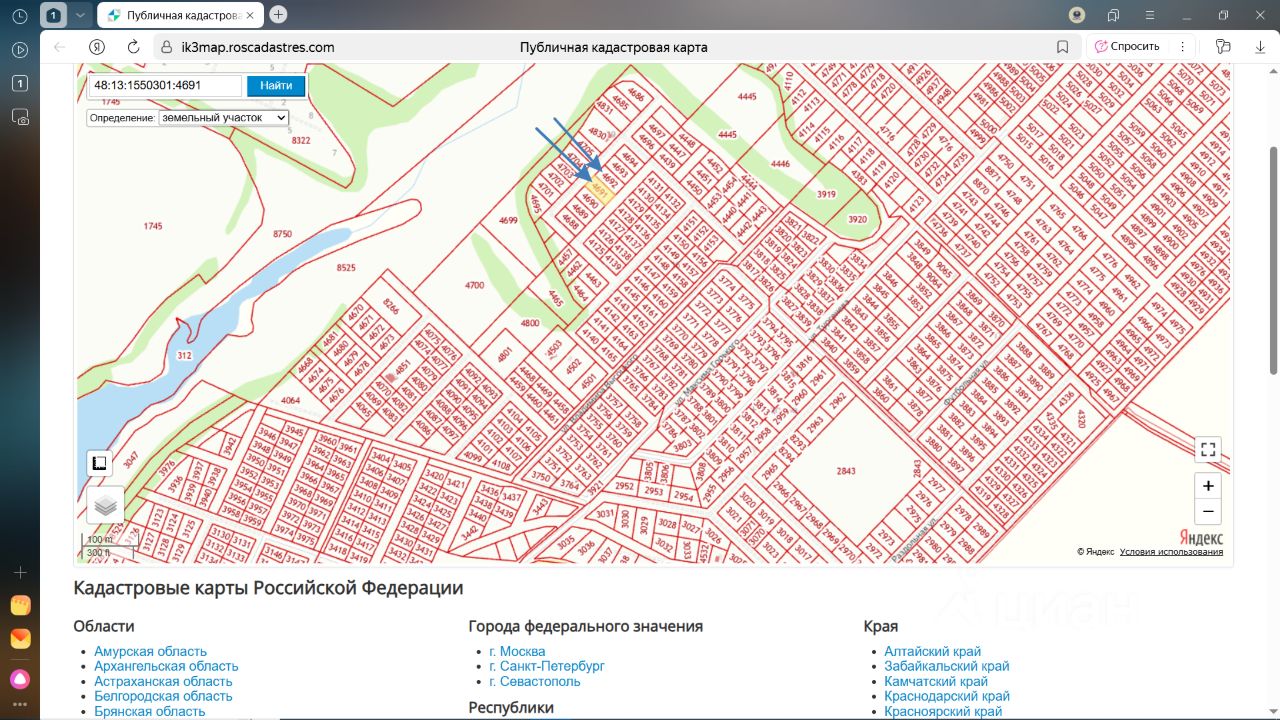
Task: Open Амурская область link
Action: (x=151, y=652)
